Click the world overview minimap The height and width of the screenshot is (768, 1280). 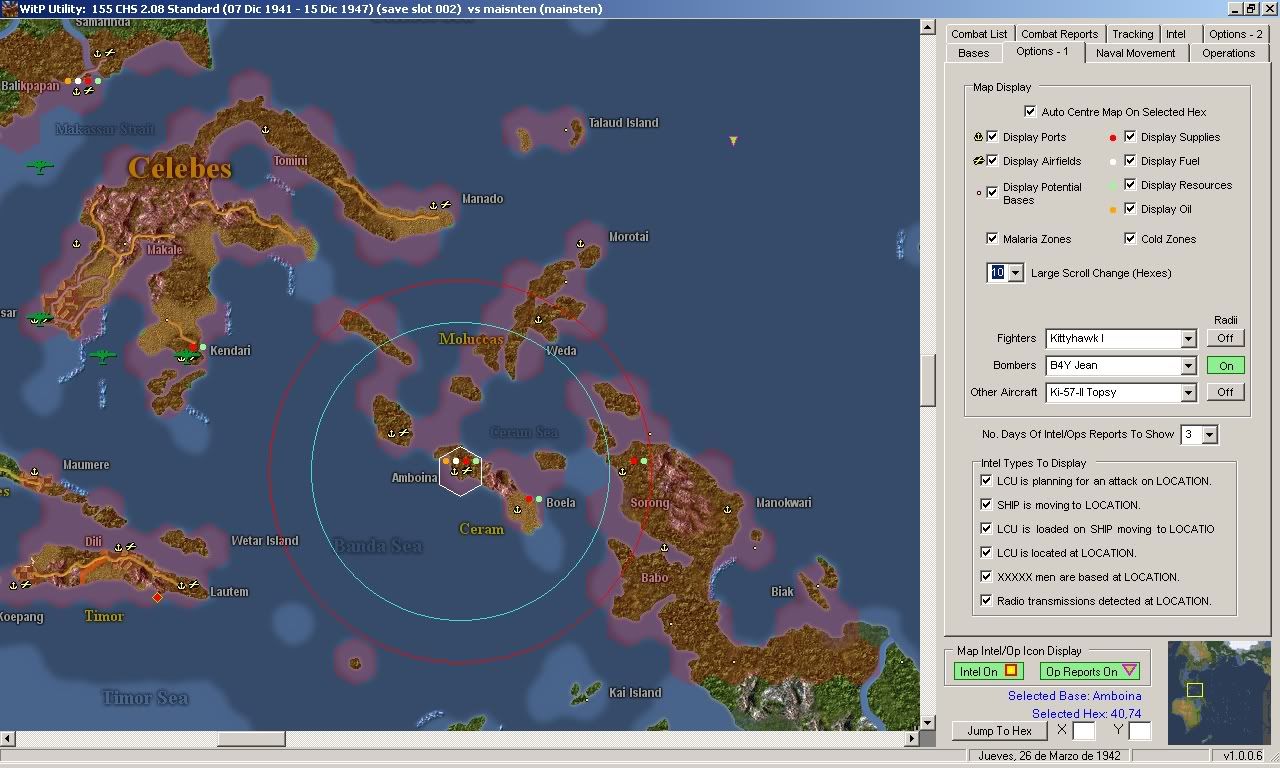(x=1219, y=693)
